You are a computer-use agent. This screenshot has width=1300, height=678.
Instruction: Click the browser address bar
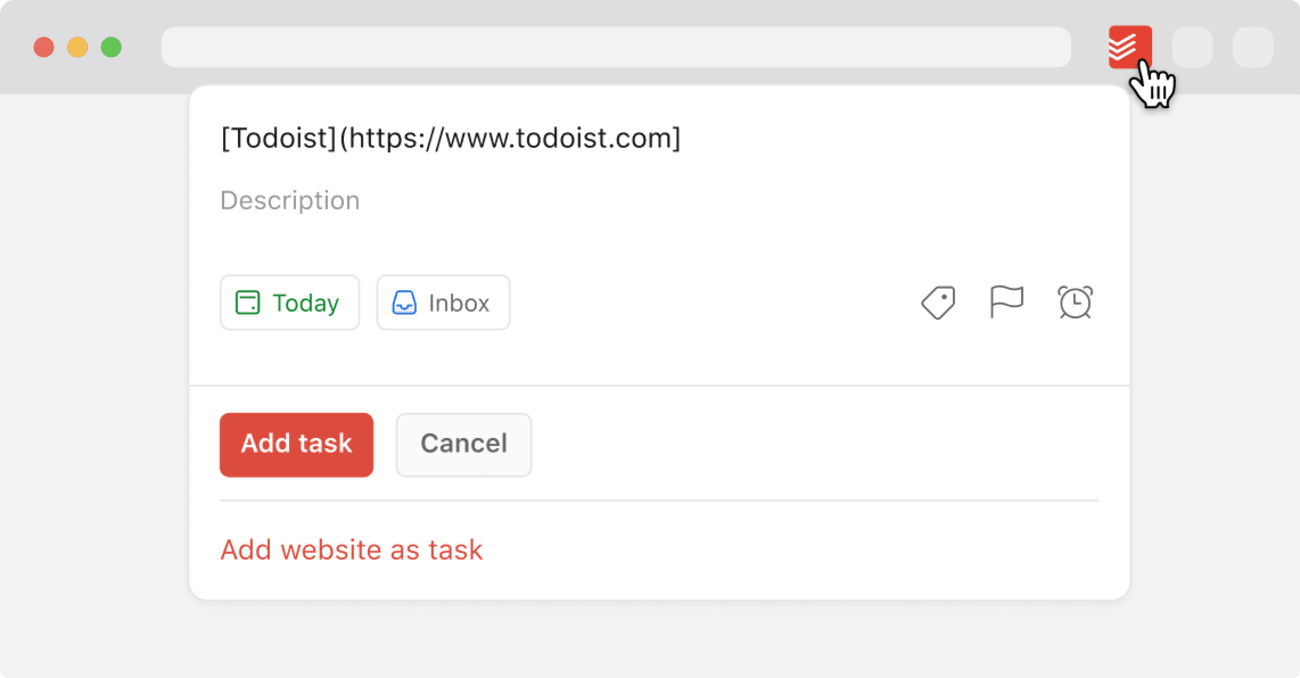point(617,47)
